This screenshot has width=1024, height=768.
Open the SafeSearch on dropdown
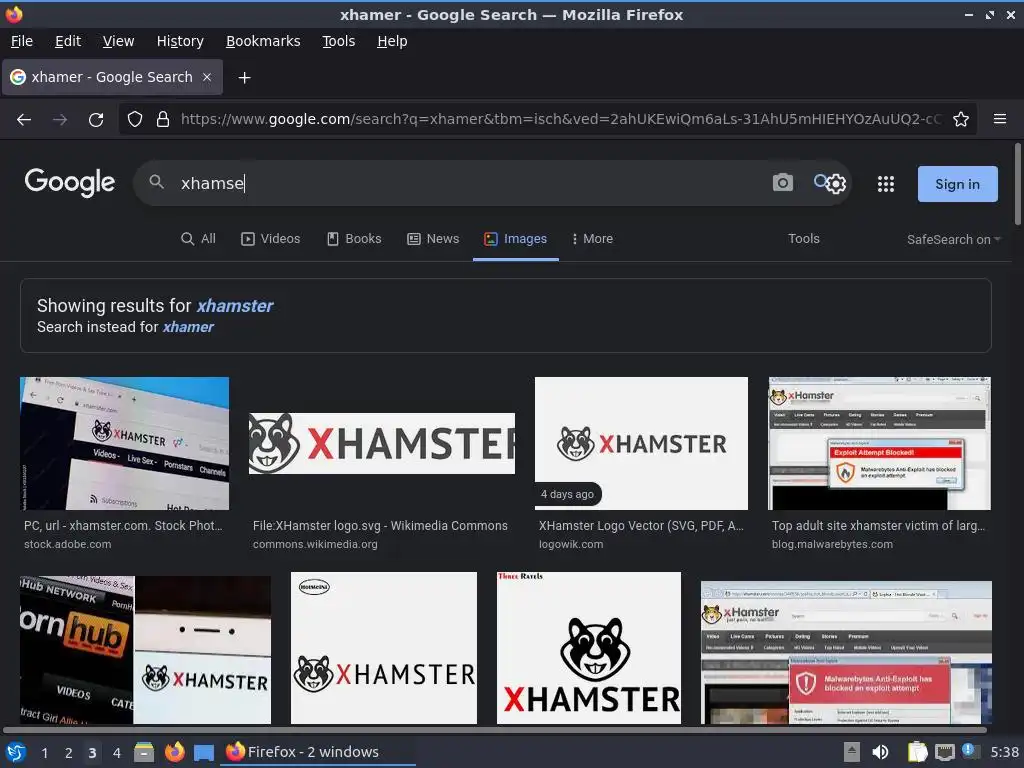click(953, 240)
